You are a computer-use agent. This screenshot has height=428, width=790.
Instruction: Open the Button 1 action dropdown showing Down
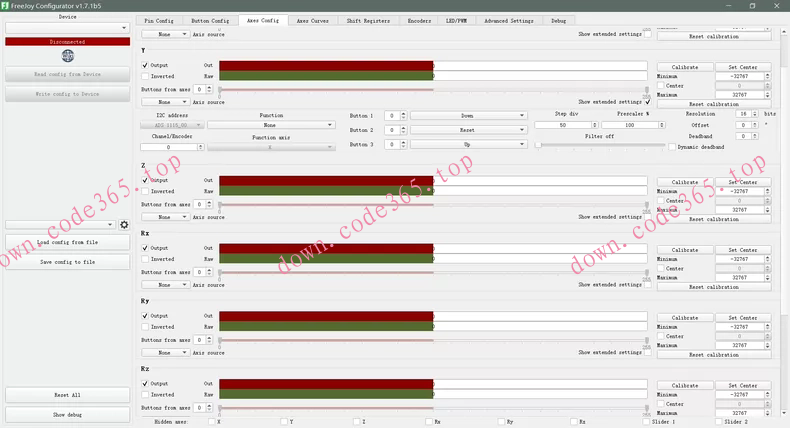point(468,115)
